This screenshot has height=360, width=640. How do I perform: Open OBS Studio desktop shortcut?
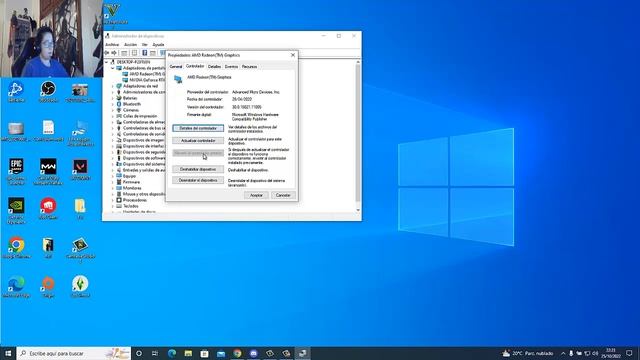pos(48,91)
